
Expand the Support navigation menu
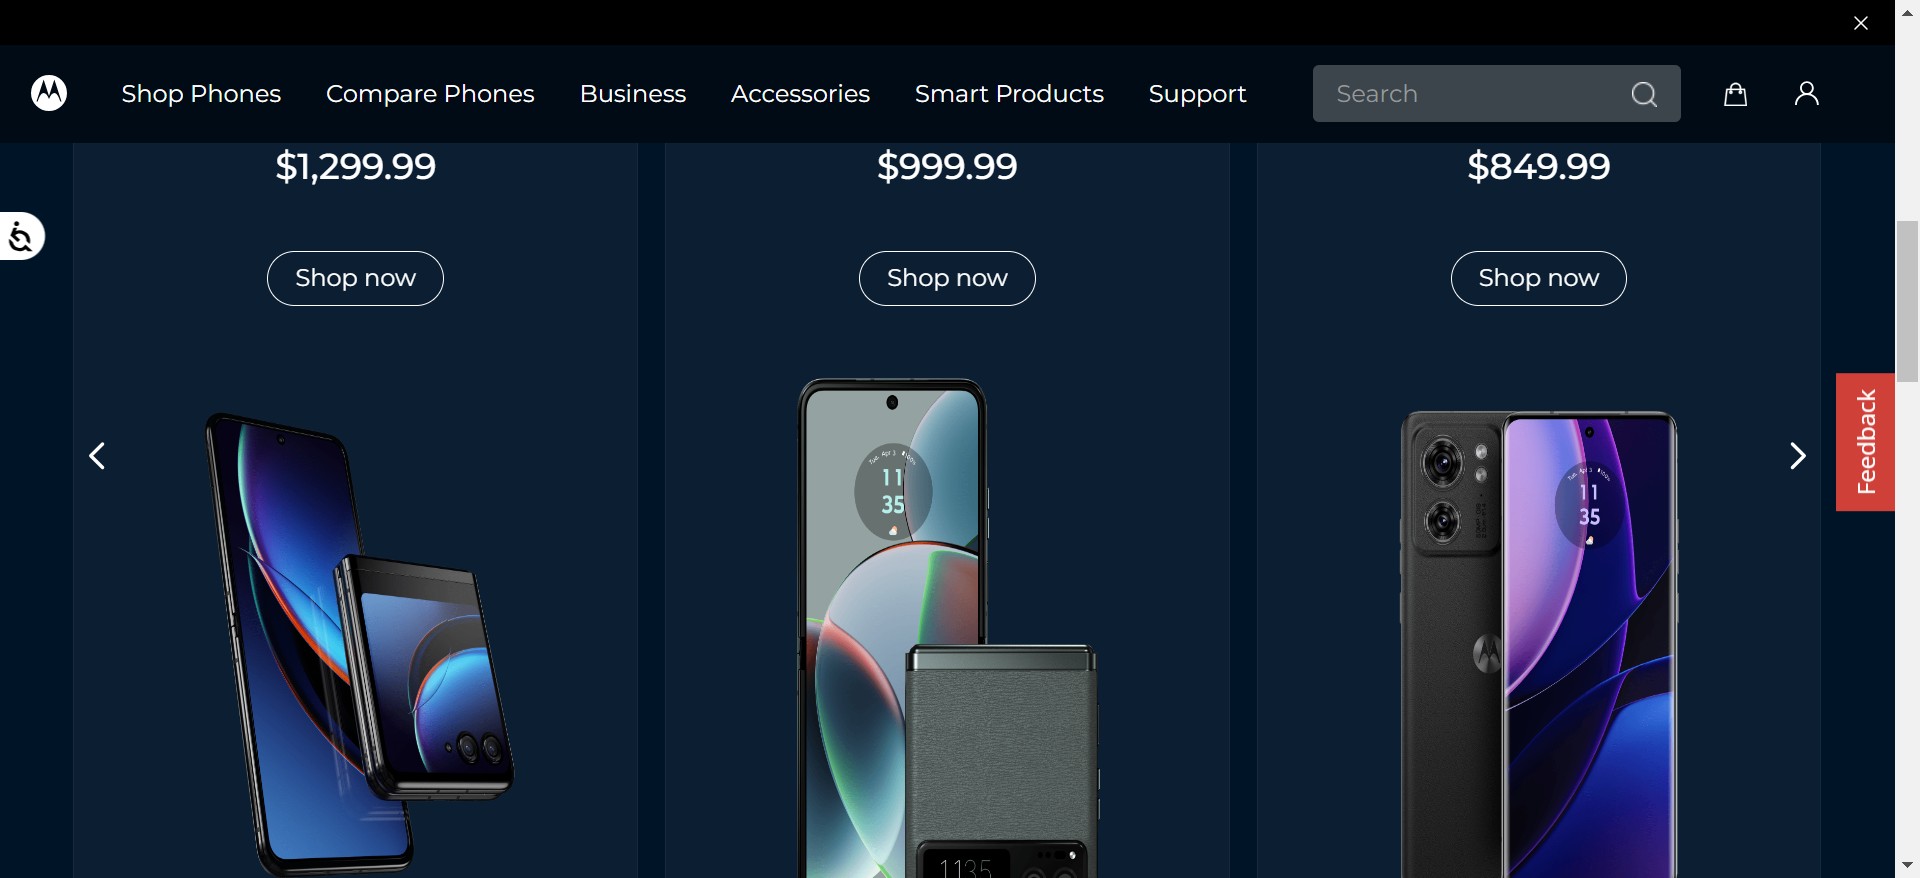1197,94
